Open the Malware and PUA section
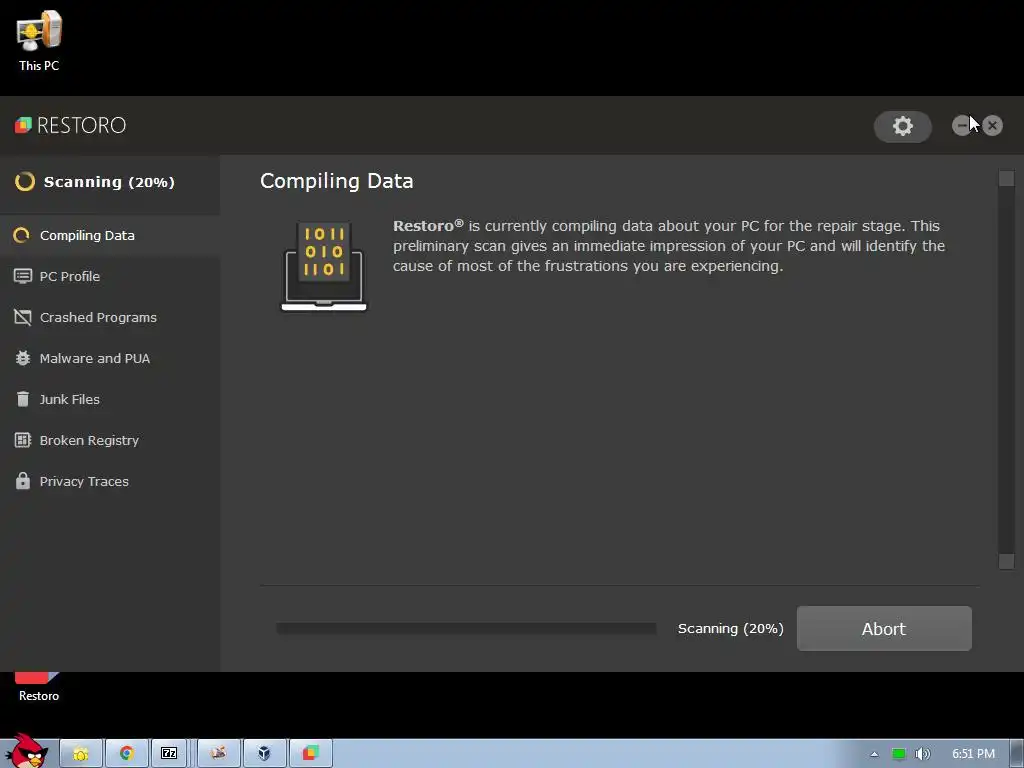Screen dimensions: 1024x768 [x=110, y=359]
